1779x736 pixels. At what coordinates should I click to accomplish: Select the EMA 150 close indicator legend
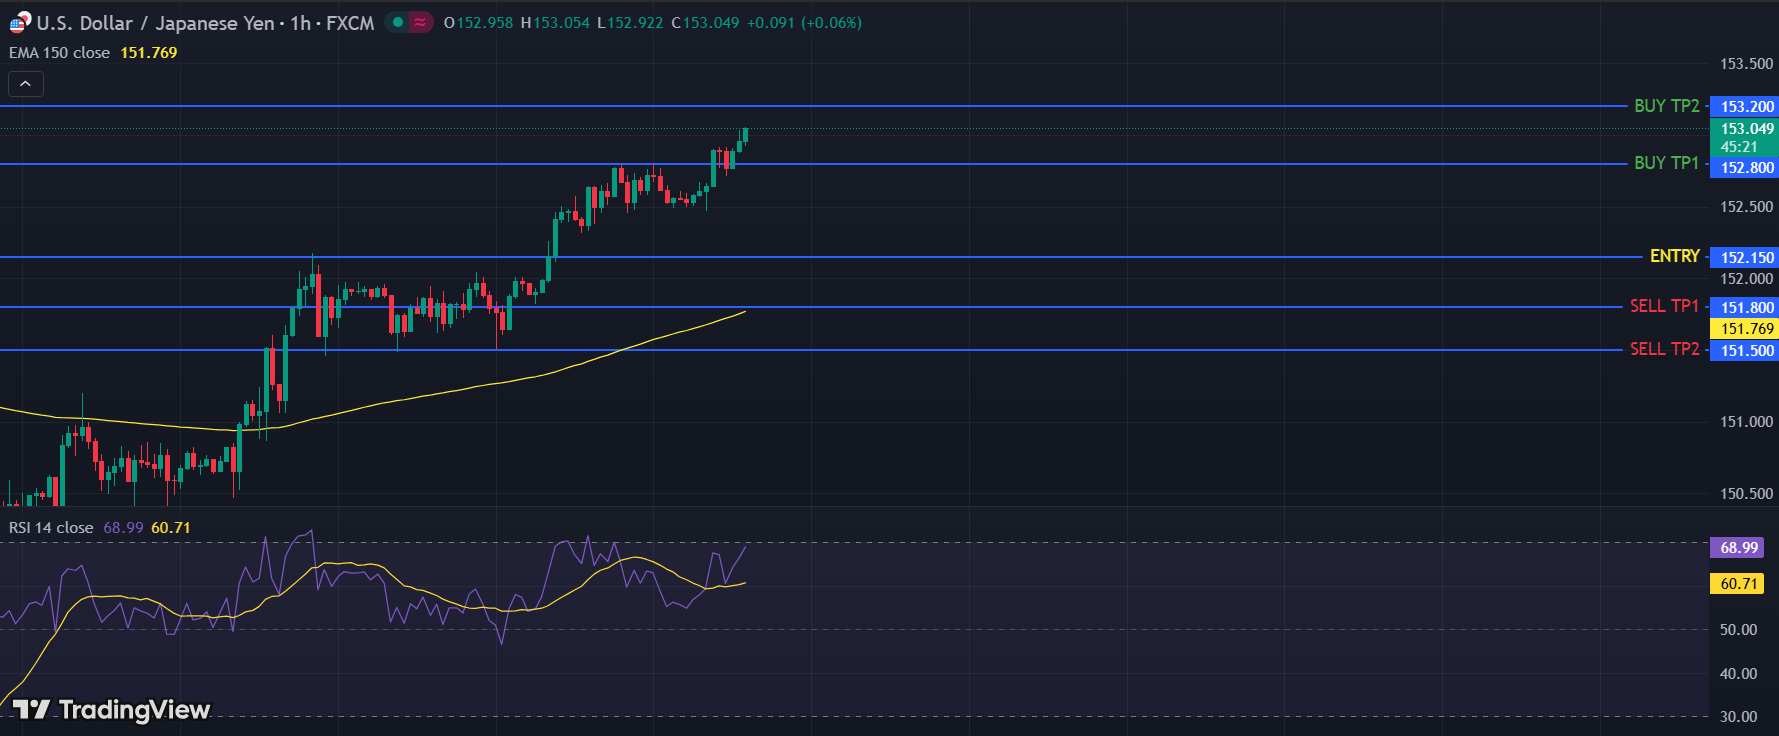(60, 53)
